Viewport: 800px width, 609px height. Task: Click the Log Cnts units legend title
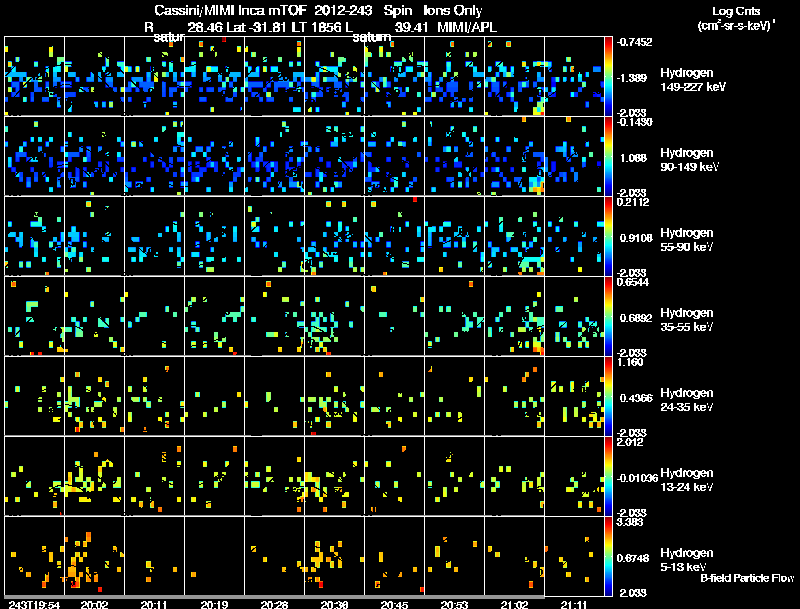(x=736, y=18)
